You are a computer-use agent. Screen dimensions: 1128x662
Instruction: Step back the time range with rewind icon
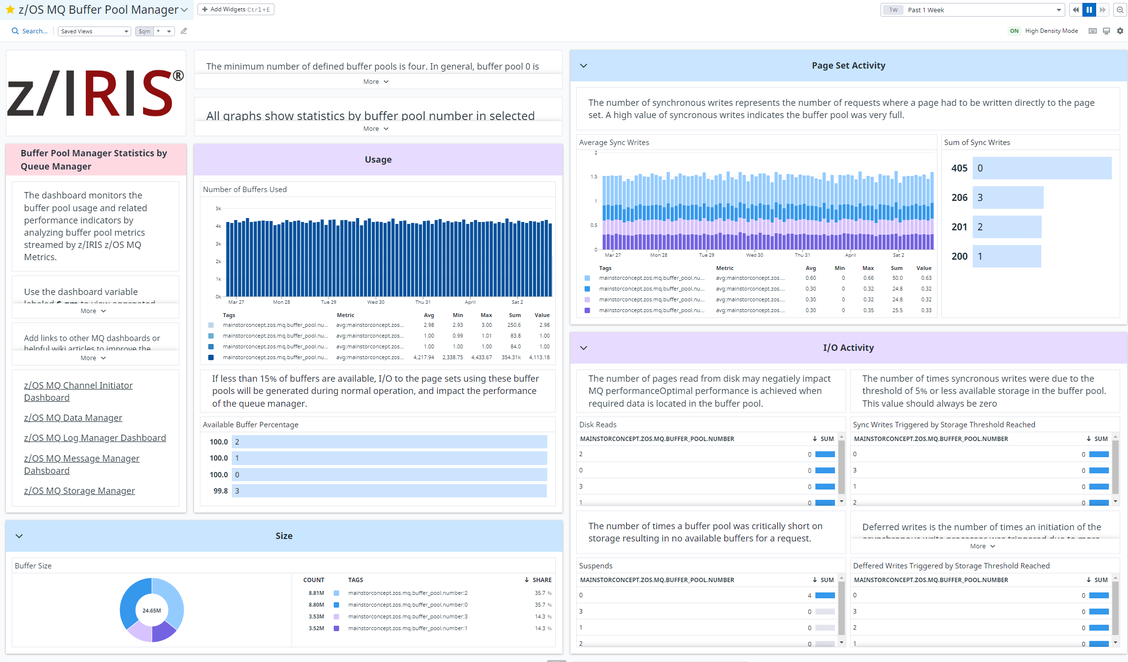click(1075, 10)
